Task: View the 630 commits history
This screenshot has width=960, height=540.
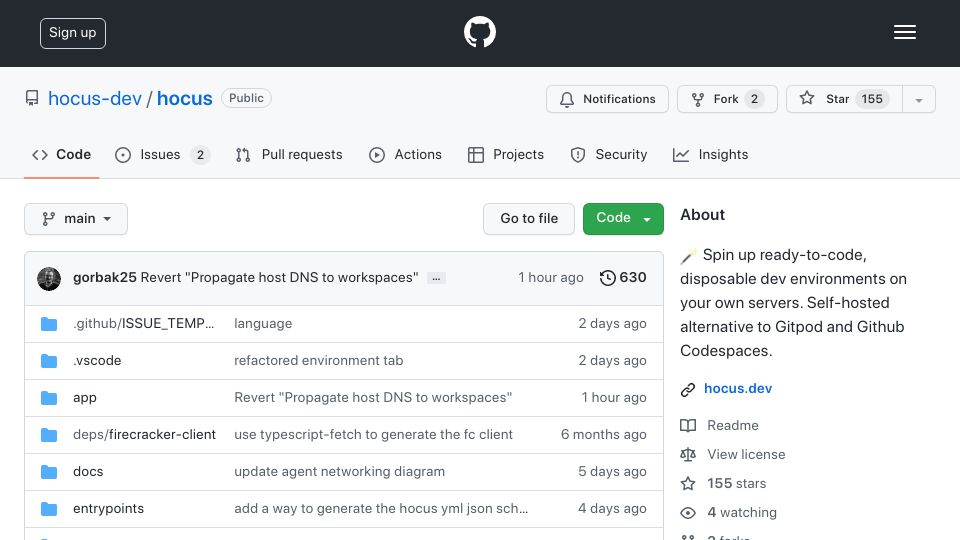Action: pos(623,277)
